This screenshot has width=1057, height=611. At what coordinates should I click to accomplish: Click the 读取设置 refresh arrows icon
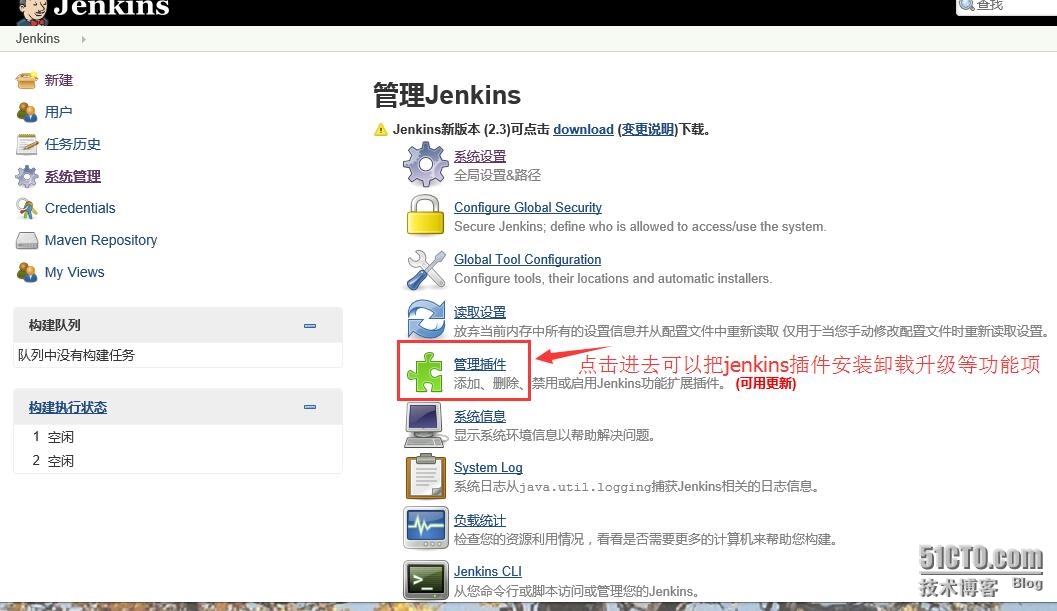click(x=425, y=320)
